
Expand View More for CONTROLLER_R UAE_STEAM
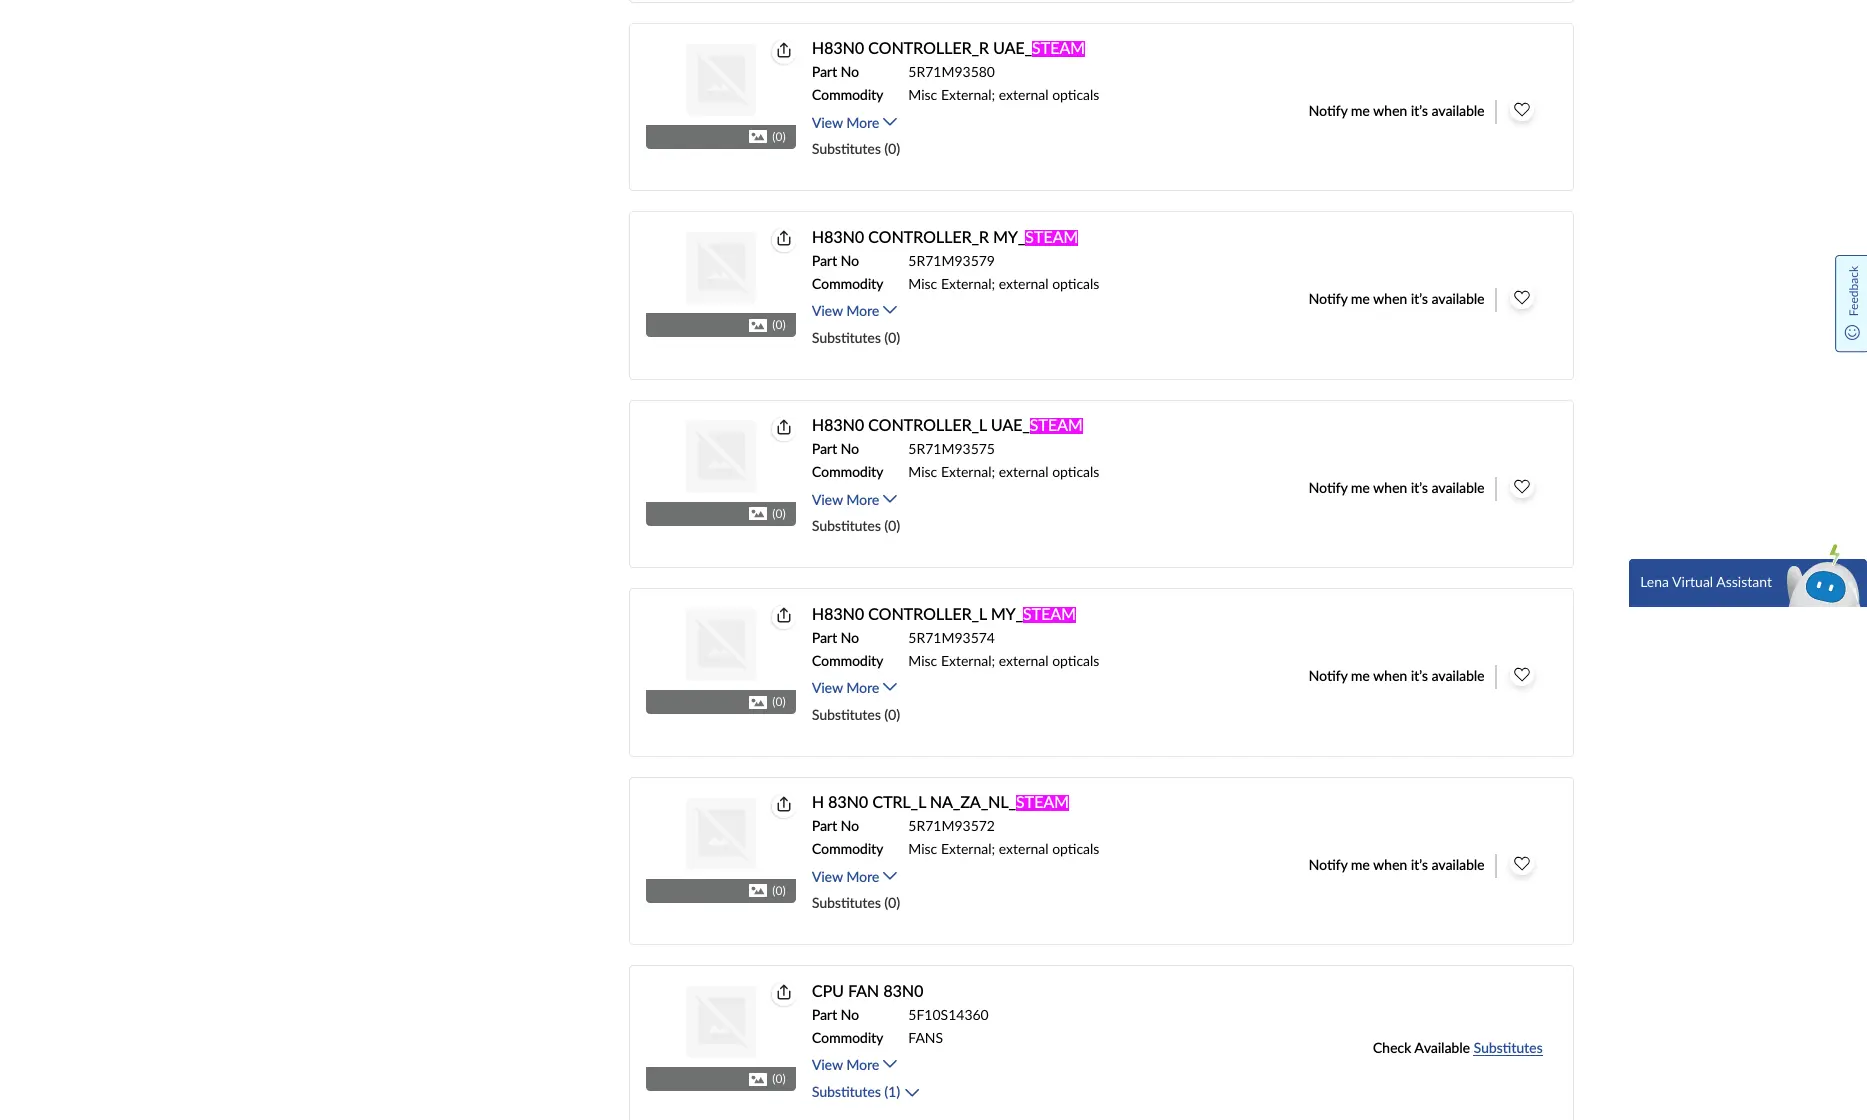[854, 123]
